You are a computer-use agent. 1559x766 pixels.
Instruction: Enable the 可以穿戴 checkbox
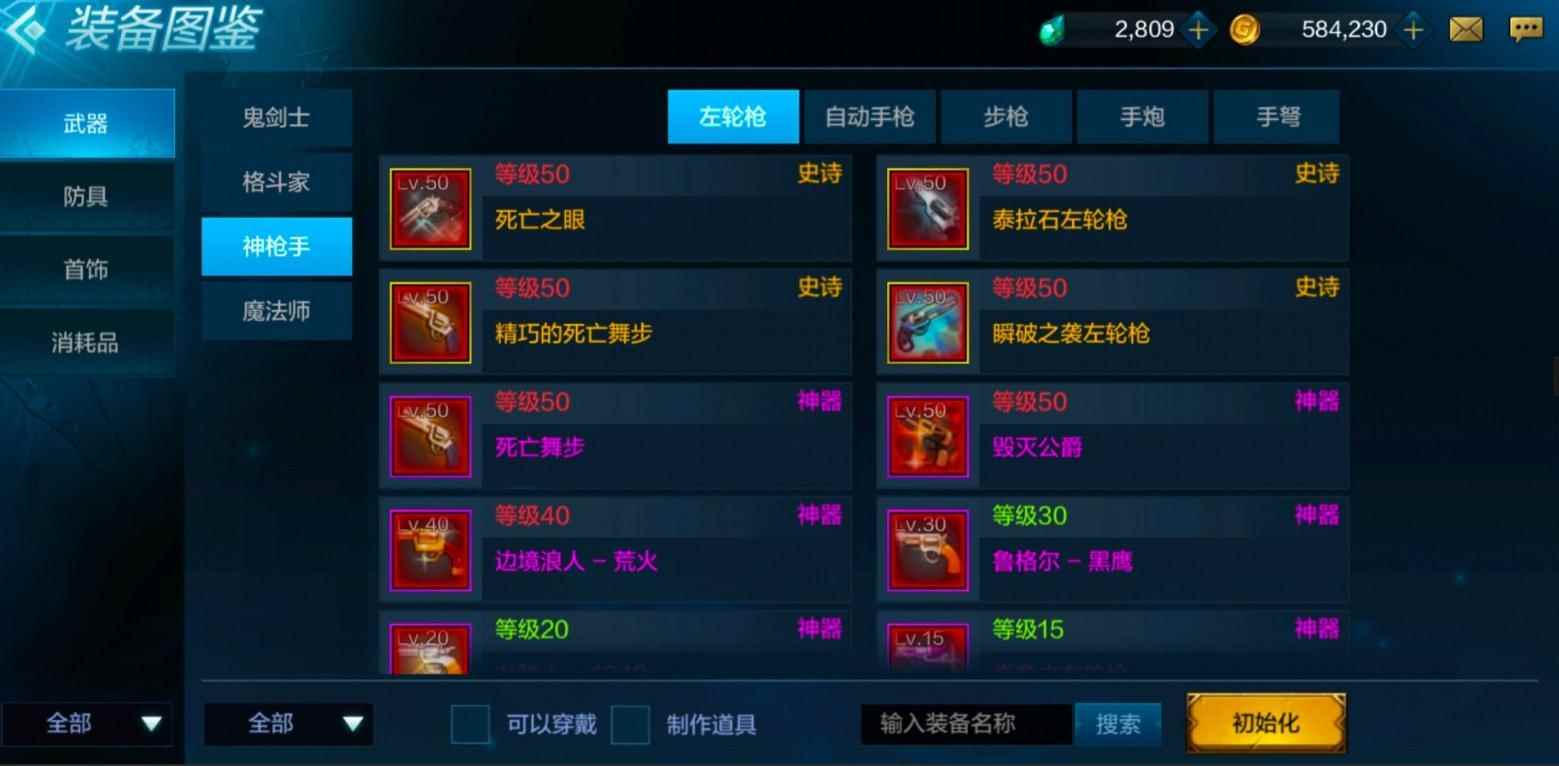[470, 725]
